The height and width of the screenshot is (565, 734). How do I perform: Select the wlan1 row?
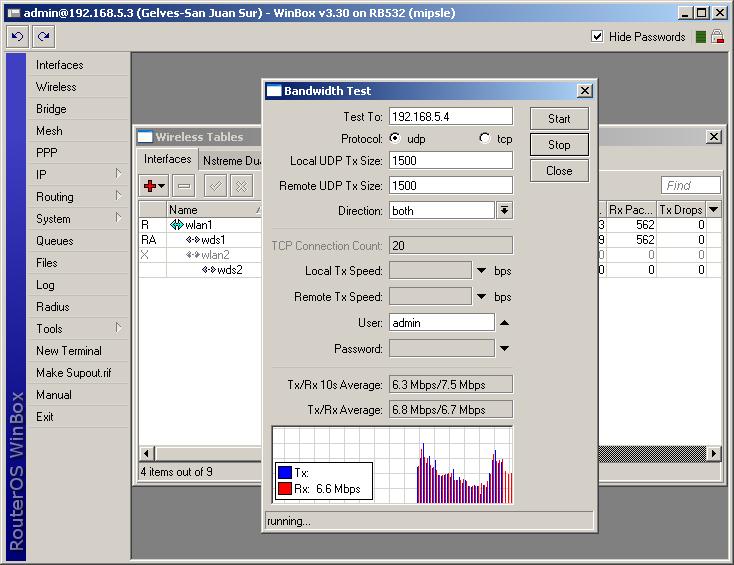(x=200, y=225)
